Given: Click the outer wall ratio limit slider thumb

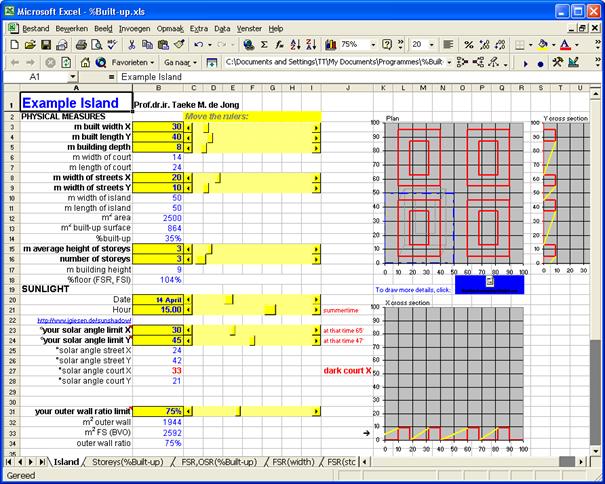Looking at the screenshot, I should point(238,411).
